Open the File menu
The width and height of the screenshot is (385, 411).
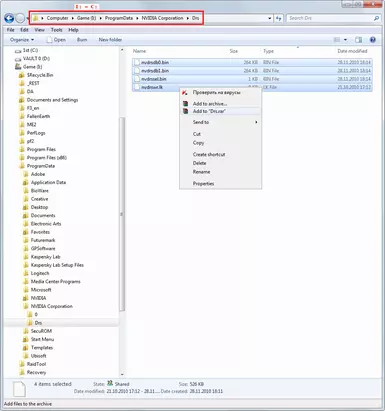click(11, 30)
